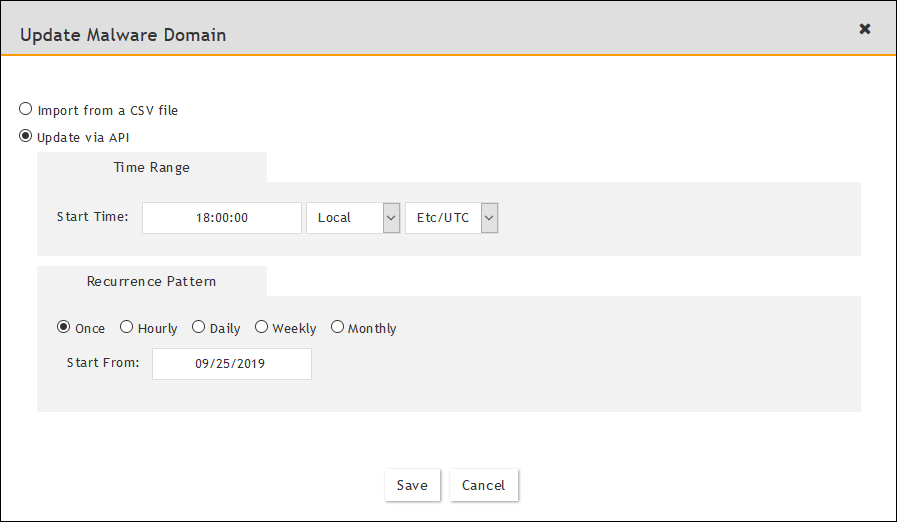Click the Time Range section header
Viewport: 897px width, 522px height.
click(x=152, y=167)
